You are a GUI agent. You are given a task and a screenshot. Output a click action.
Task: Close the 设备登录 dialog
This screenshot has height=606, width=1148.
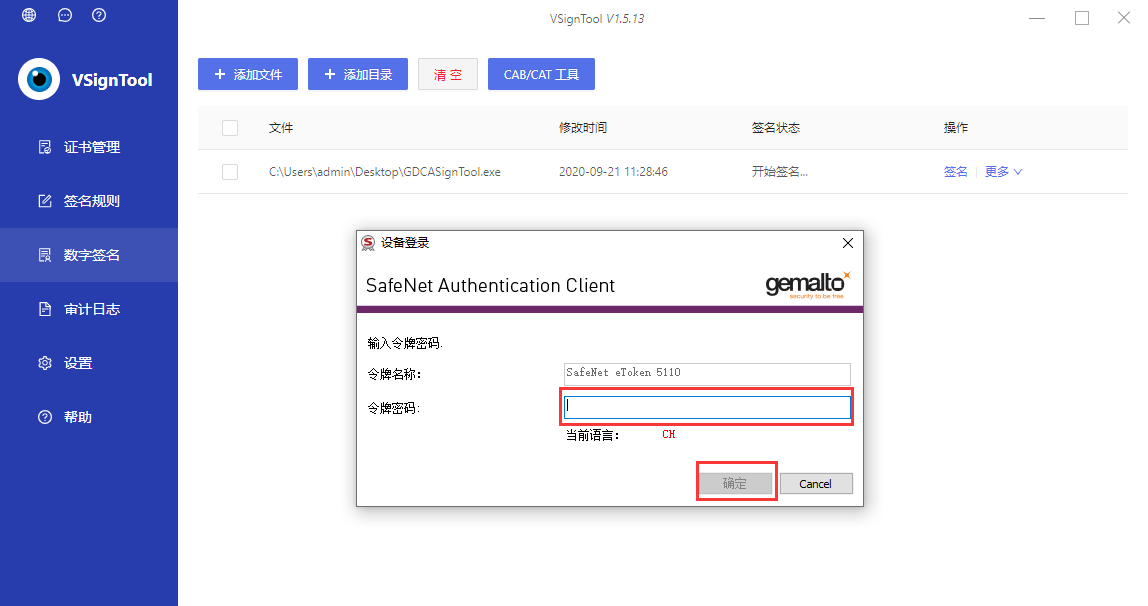coord(848,243)
